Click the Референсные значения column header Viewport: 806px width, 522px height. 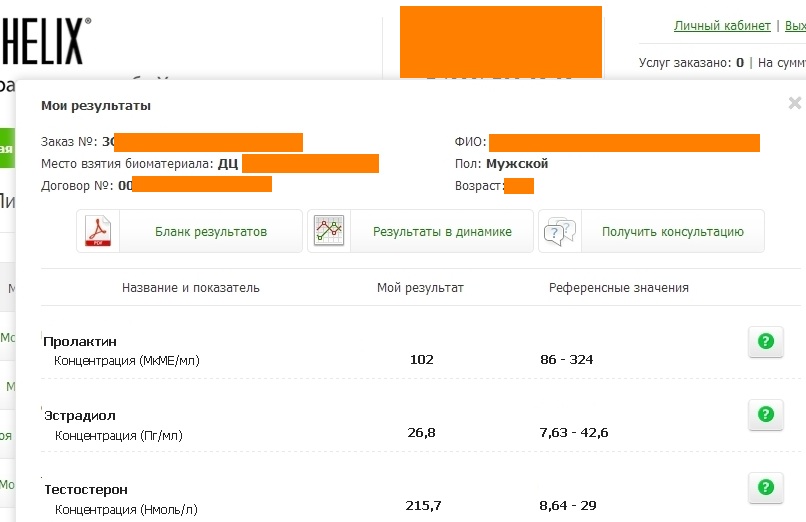point(618,288)
